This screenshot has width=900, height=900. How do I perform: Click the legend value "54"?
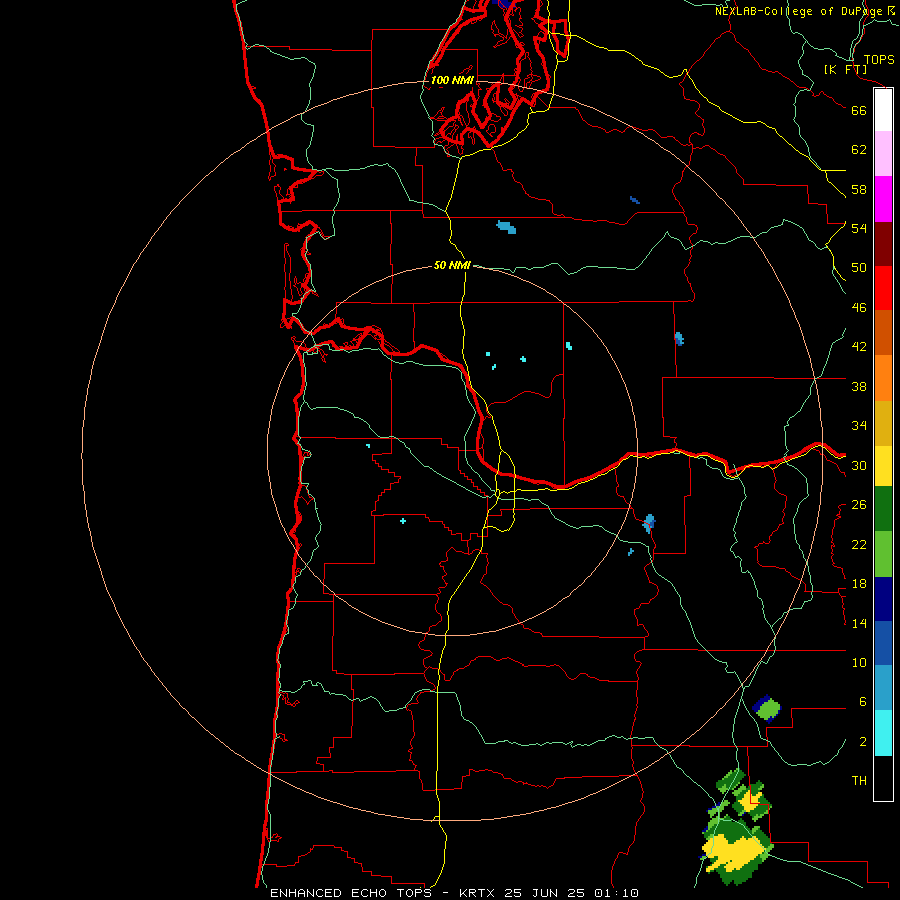[x=859, y=228]
